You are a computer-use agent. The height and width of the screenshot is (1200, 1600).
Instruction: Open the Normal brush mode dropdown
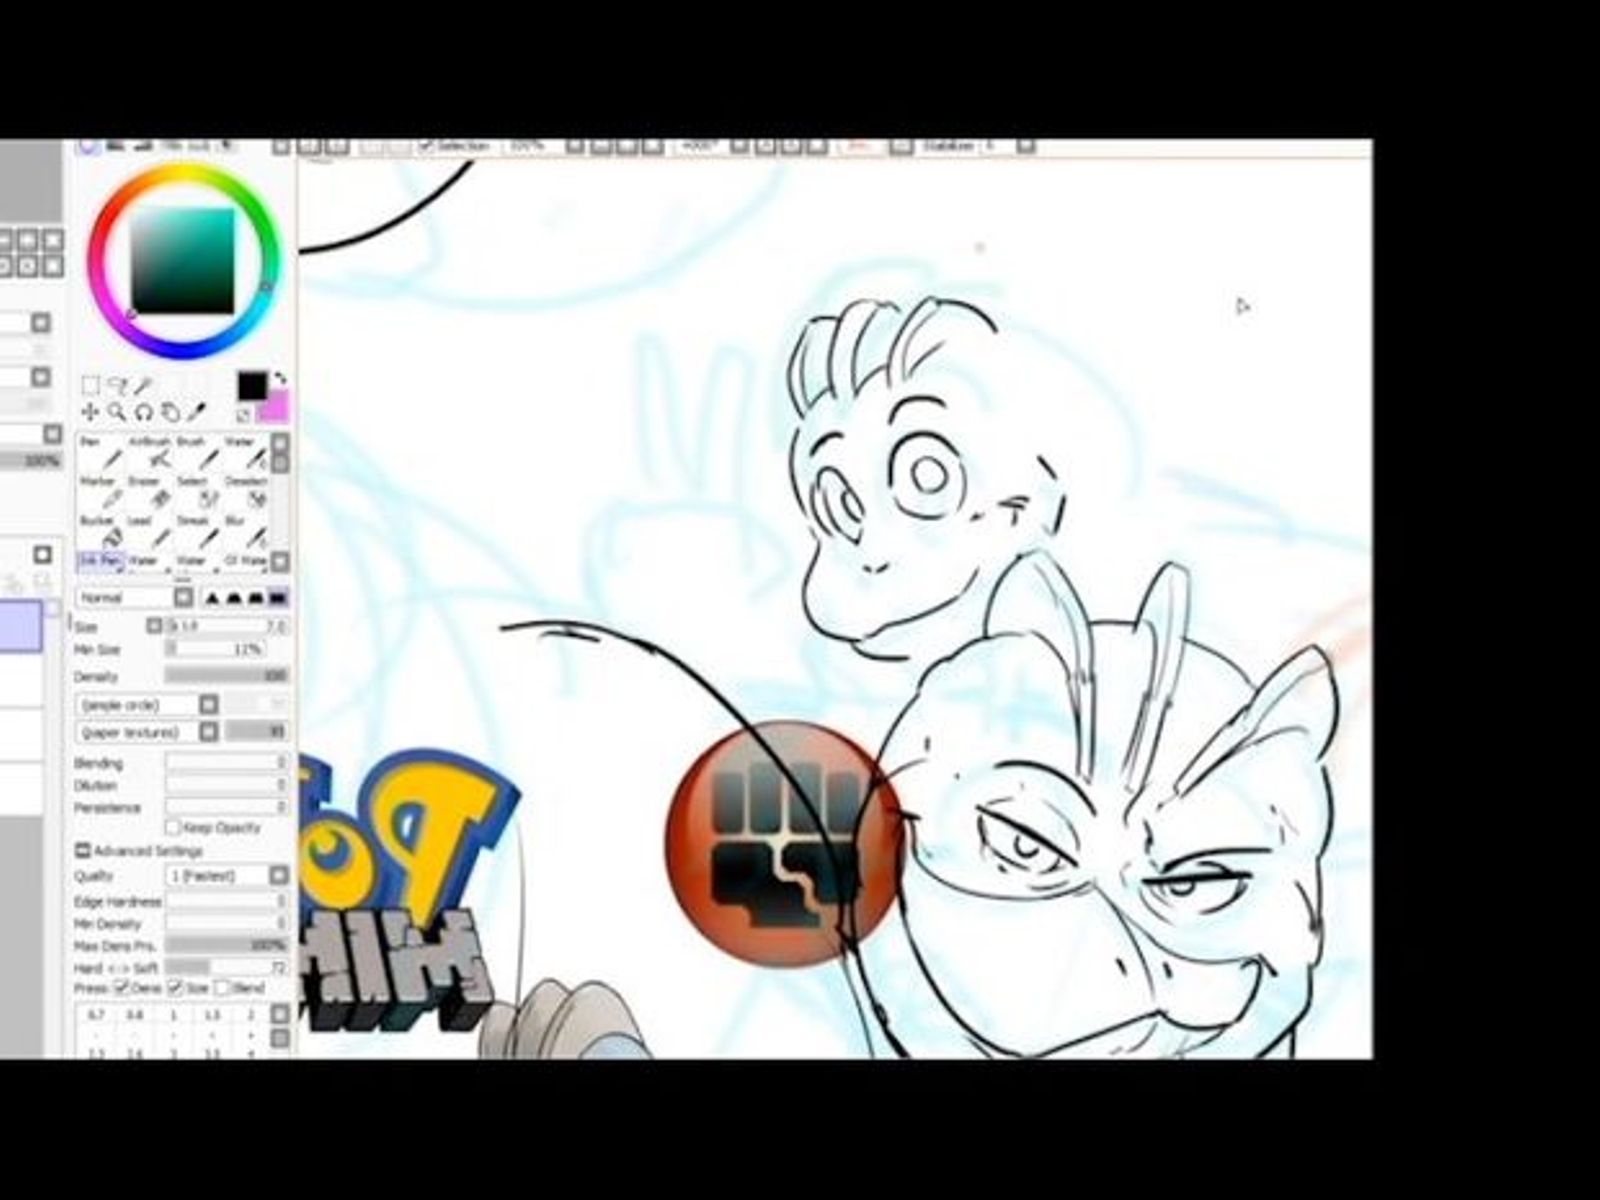pos(135,598)
